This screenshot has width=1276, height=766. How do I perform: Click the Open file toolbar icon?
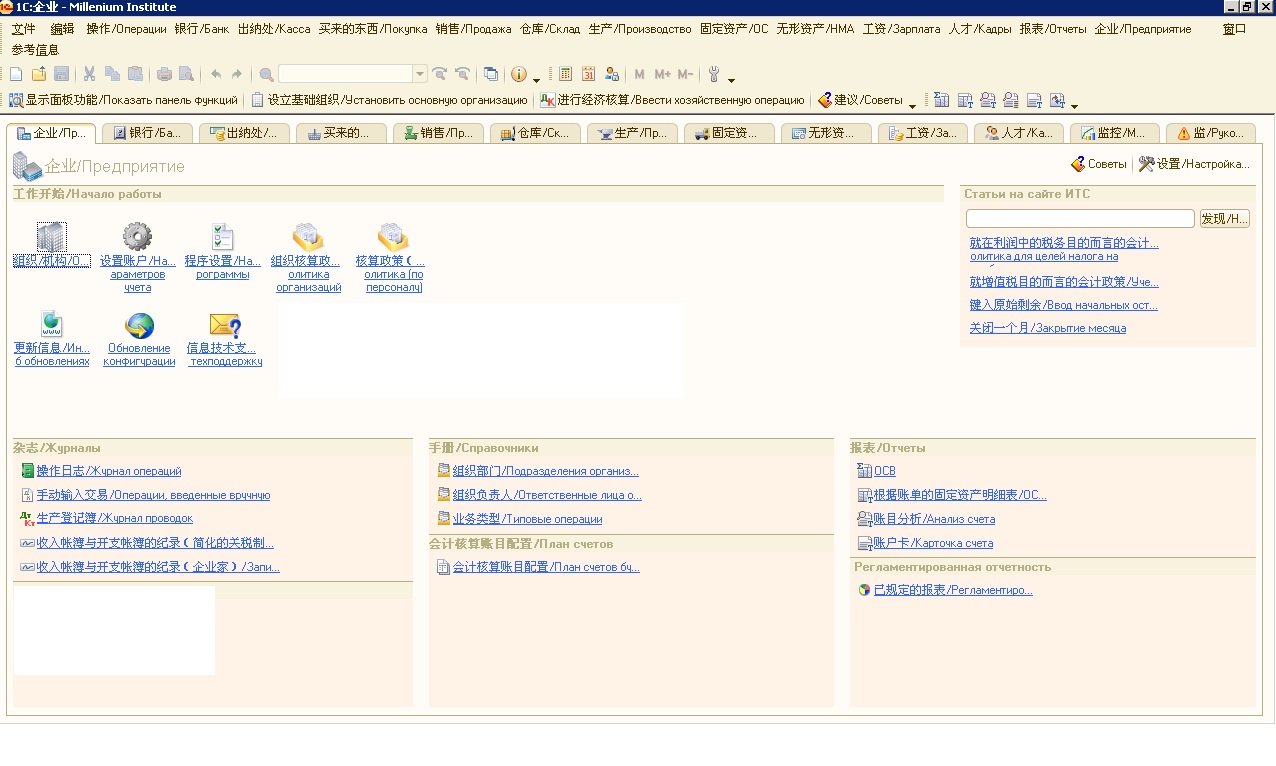coord(39,74)
